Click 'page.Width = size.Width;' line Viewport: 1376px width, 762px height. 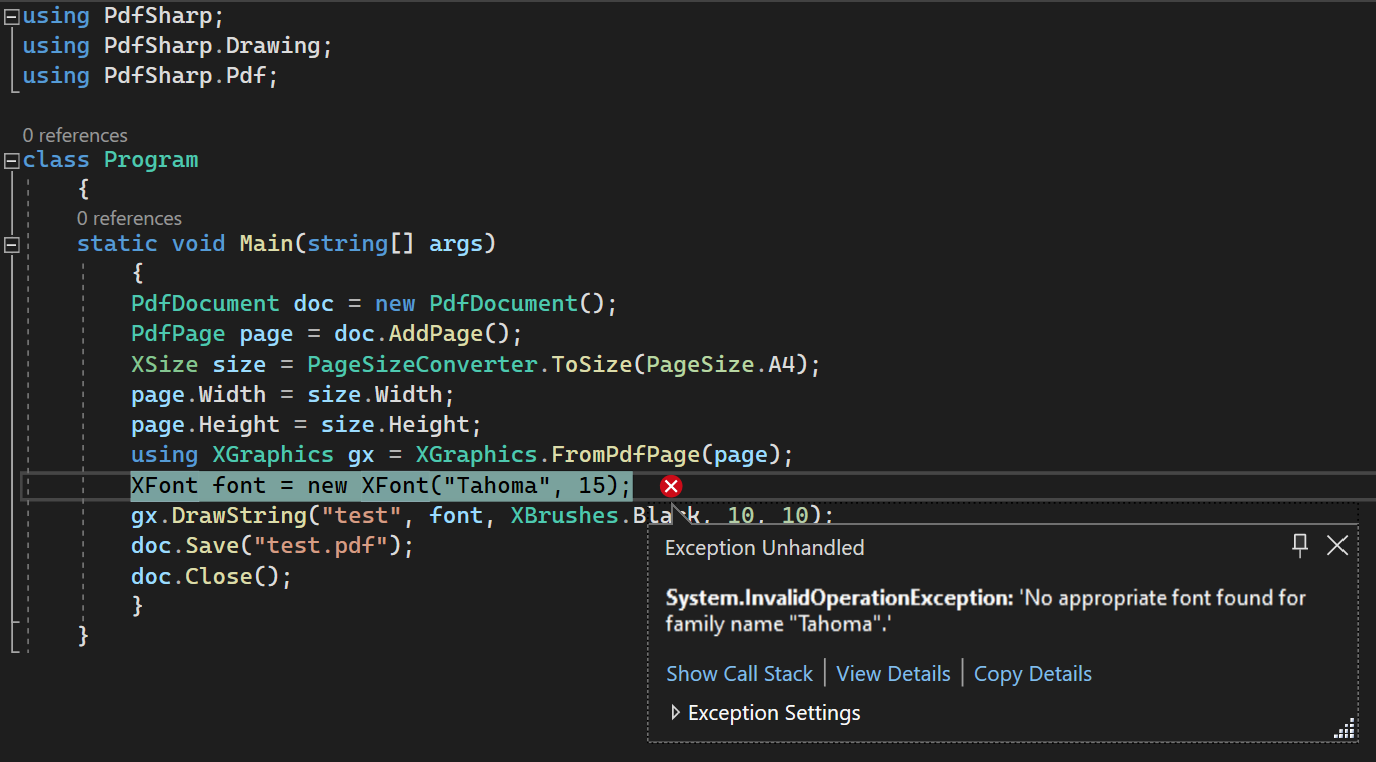(293, 394)
